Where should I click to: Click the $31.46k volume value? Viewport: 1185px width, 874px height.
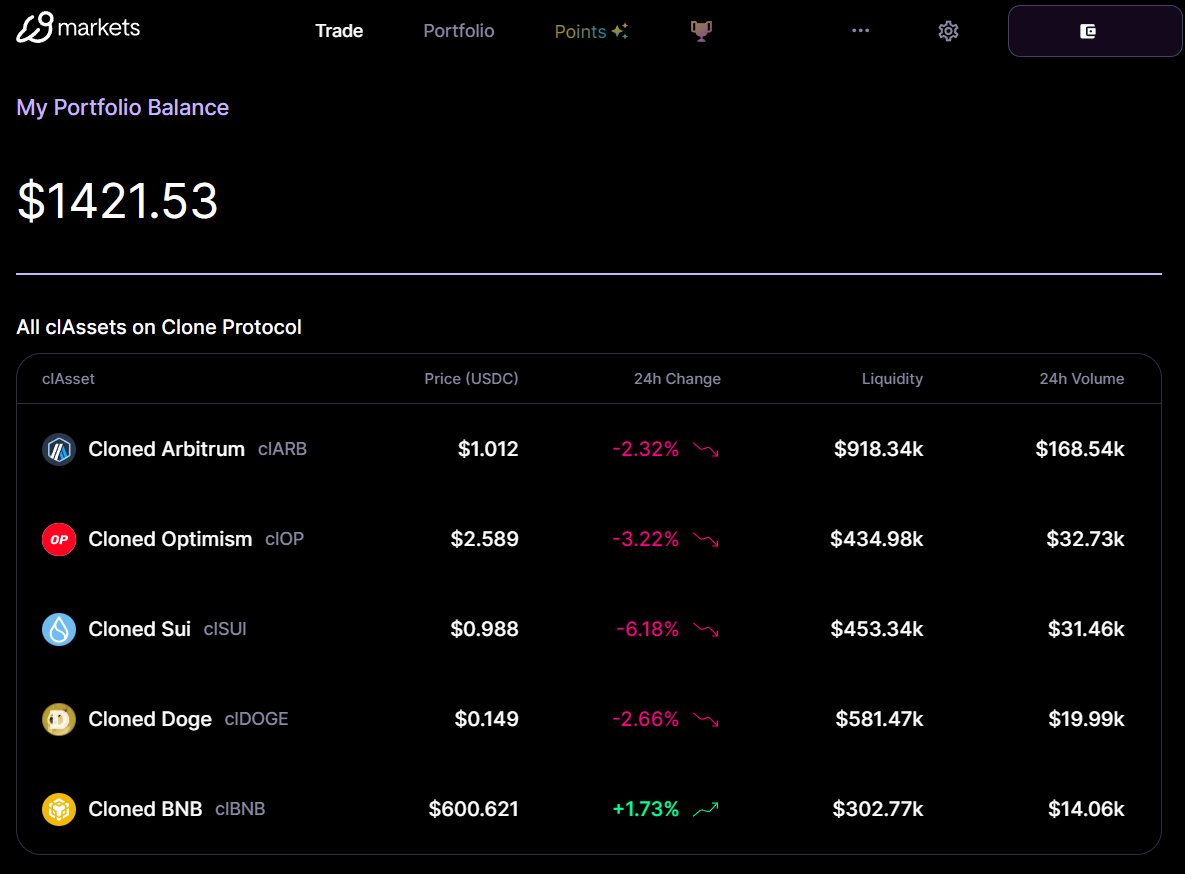[x=1086, y=629]
